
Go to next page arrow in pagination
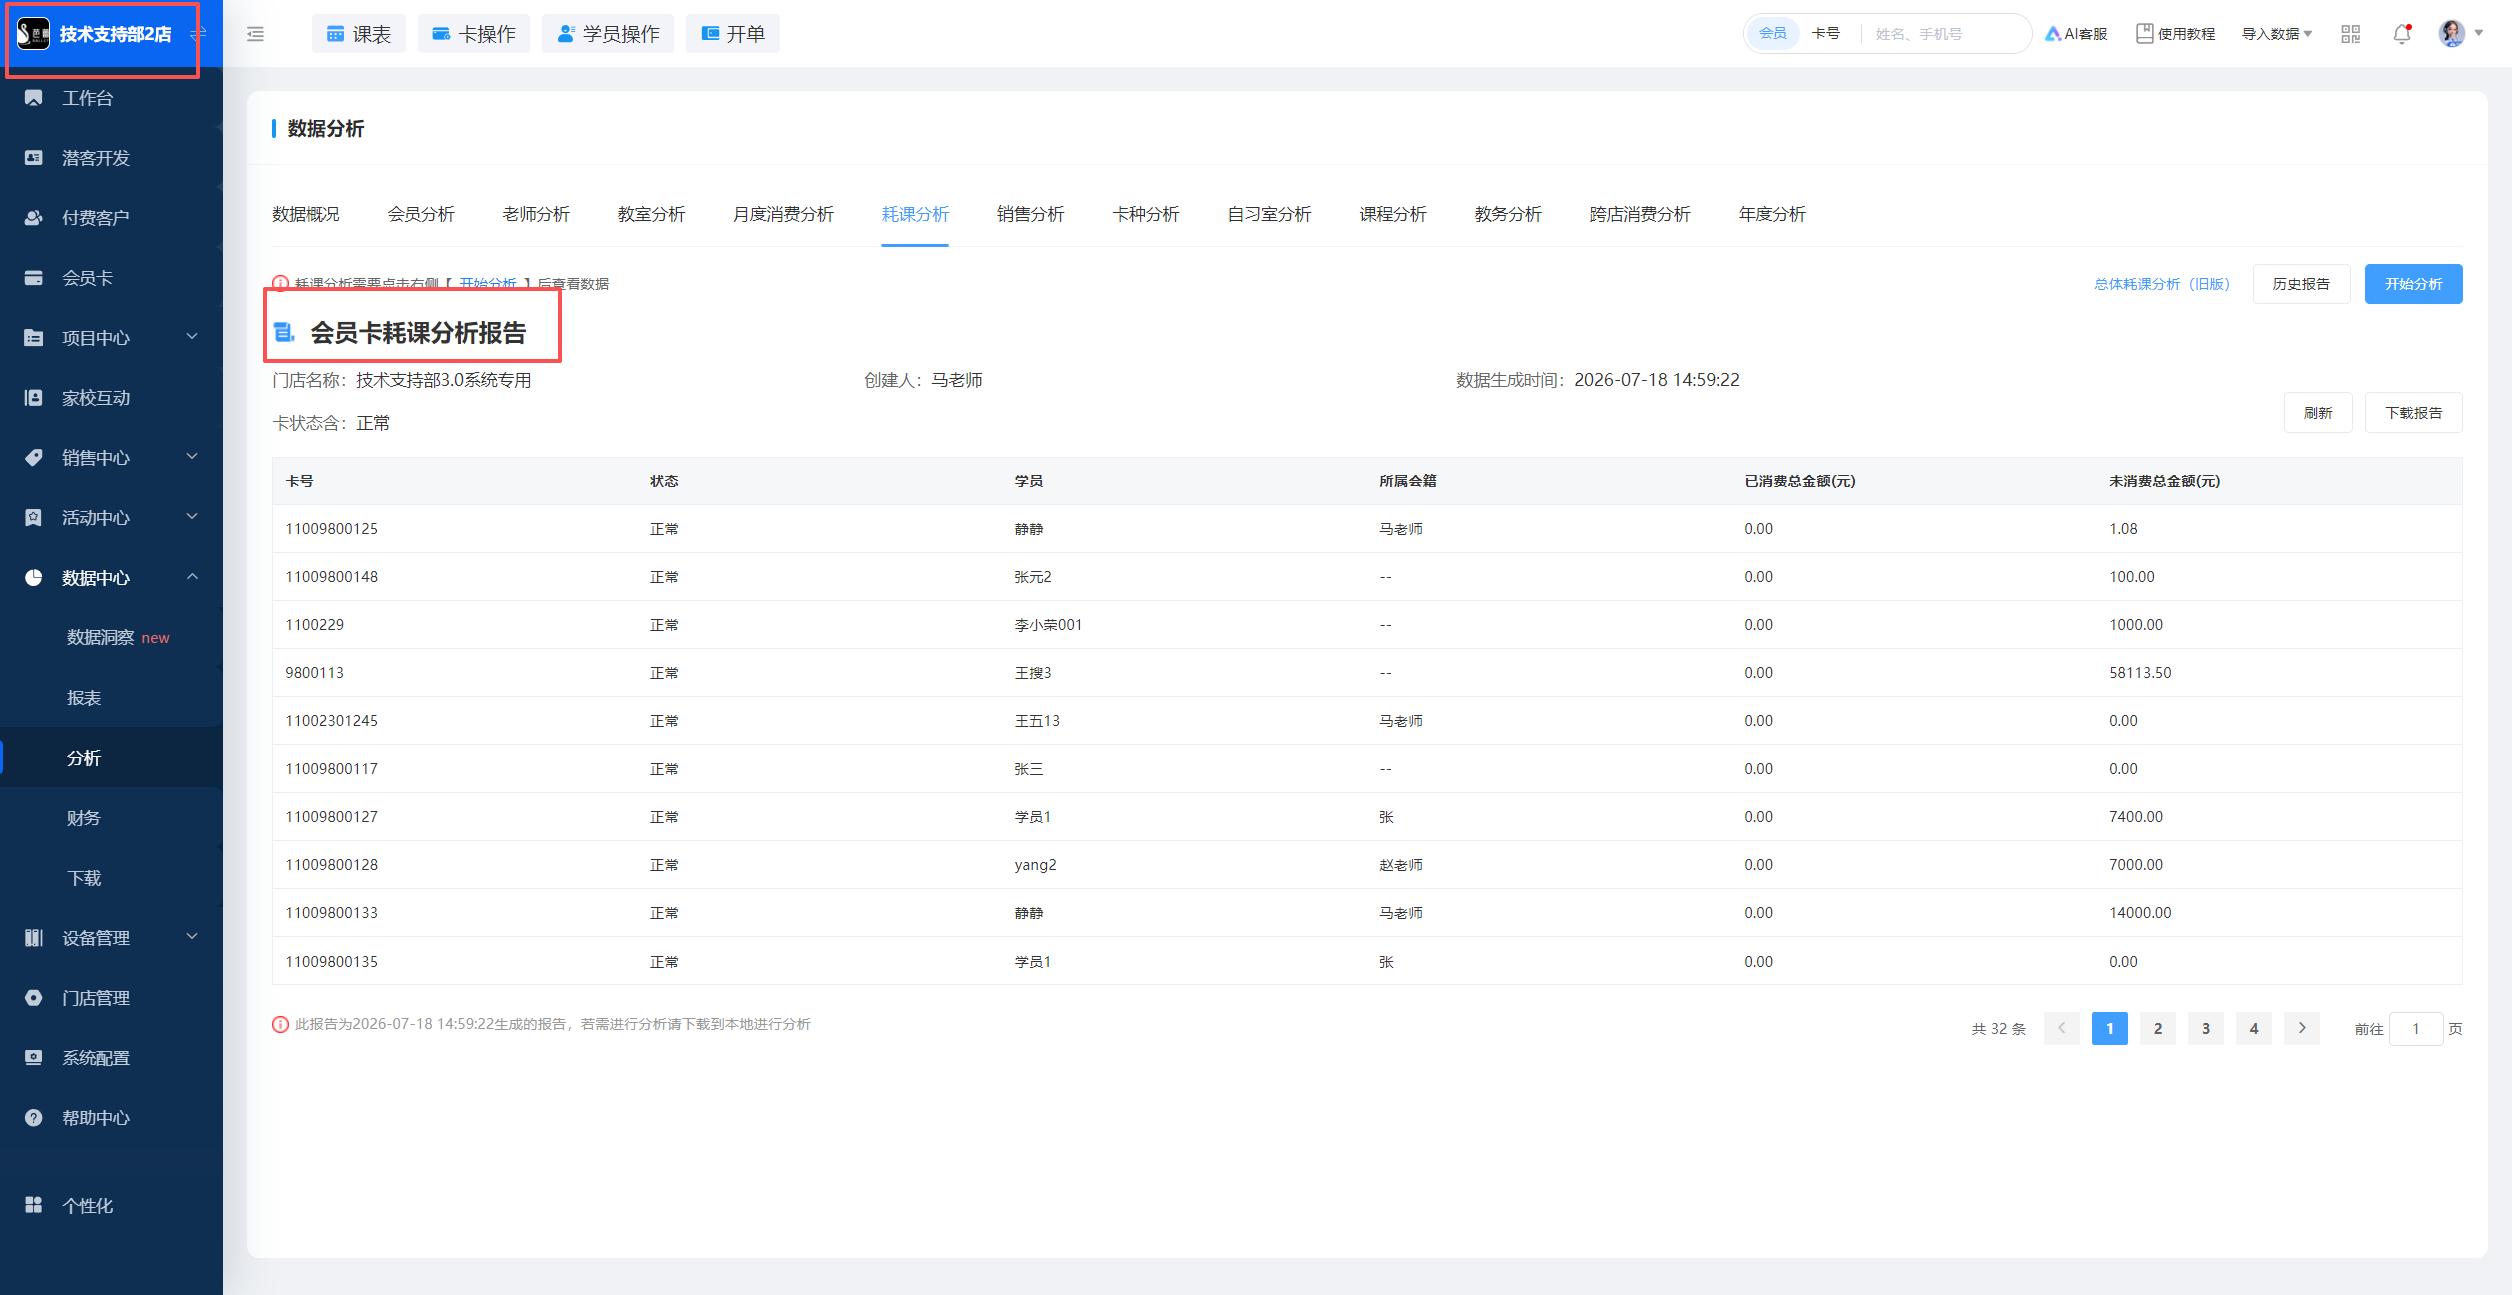coord(2302,1028)
